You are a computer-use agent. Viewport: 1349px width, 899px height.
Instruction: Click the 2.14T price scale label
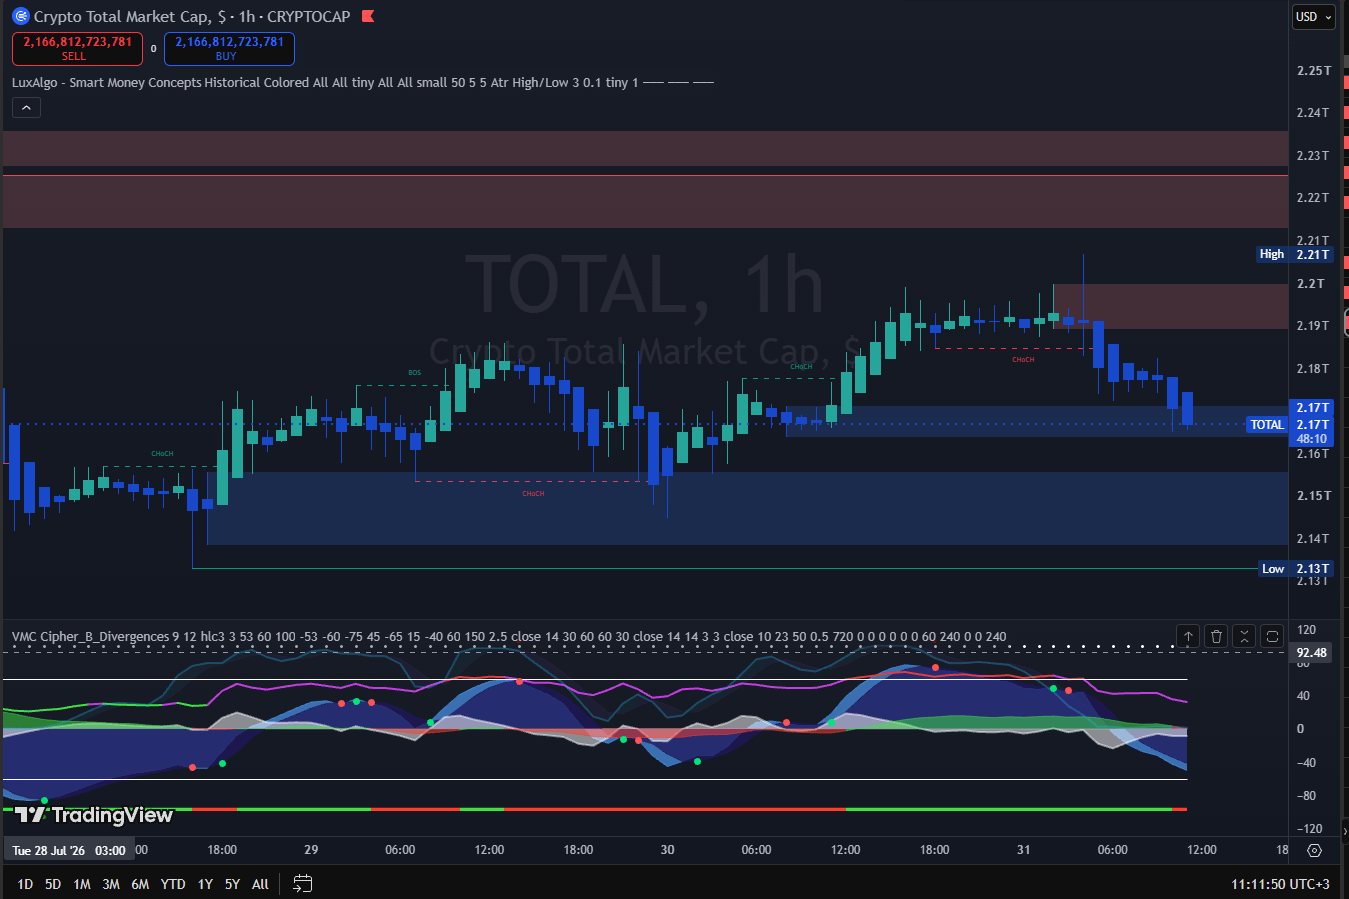click(x=1313, y=539)
